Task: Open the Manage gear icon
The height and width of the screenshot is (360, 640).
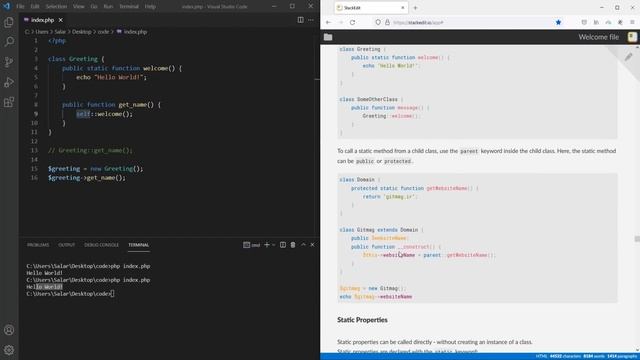Action: [x=9, y=350]
